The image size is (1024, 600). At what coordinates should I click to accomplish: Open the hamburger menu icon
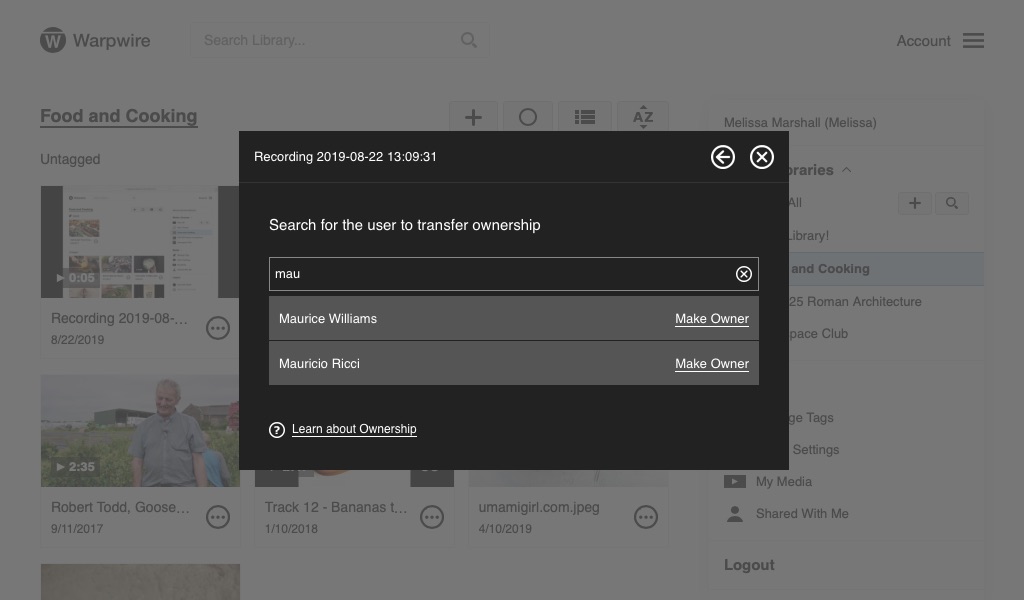point(973,40)
